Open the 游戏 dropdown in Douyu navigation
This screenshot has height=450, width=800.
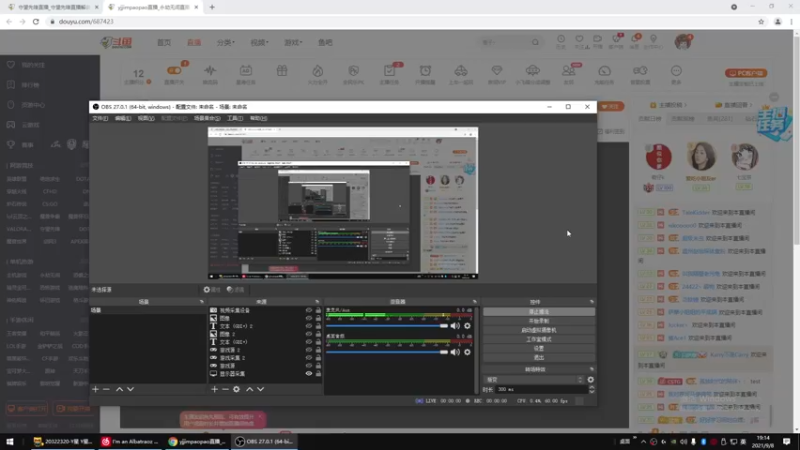293,42
